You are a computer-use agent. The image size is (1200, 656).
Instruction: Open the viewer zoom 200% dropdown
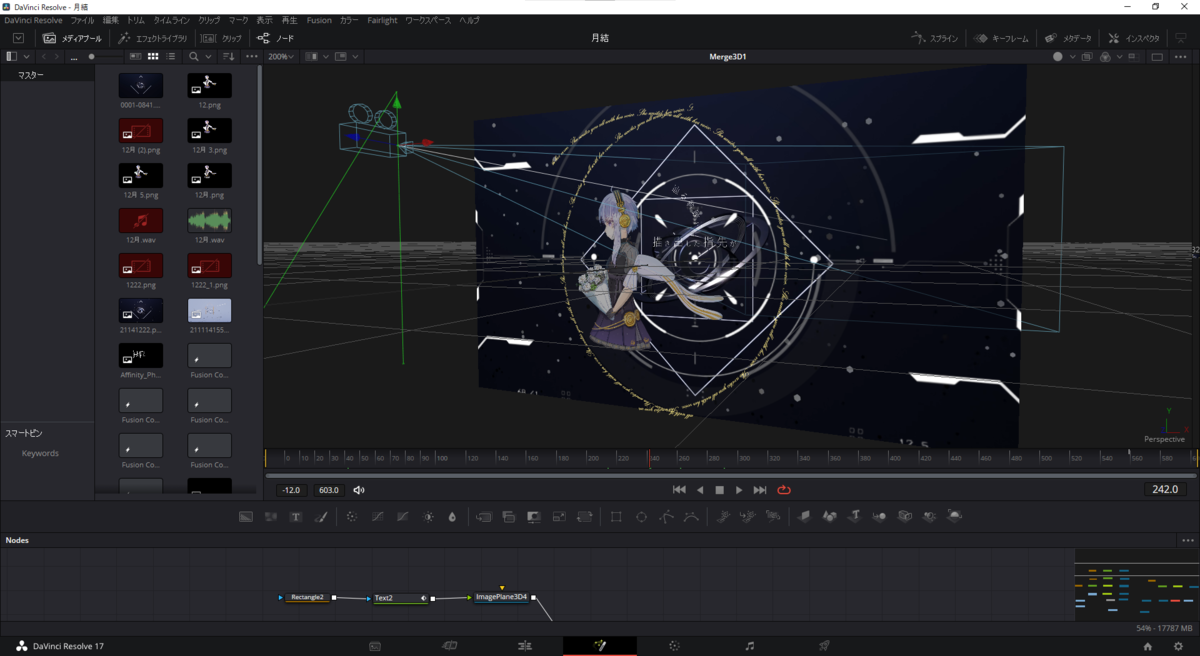(281, 57)
